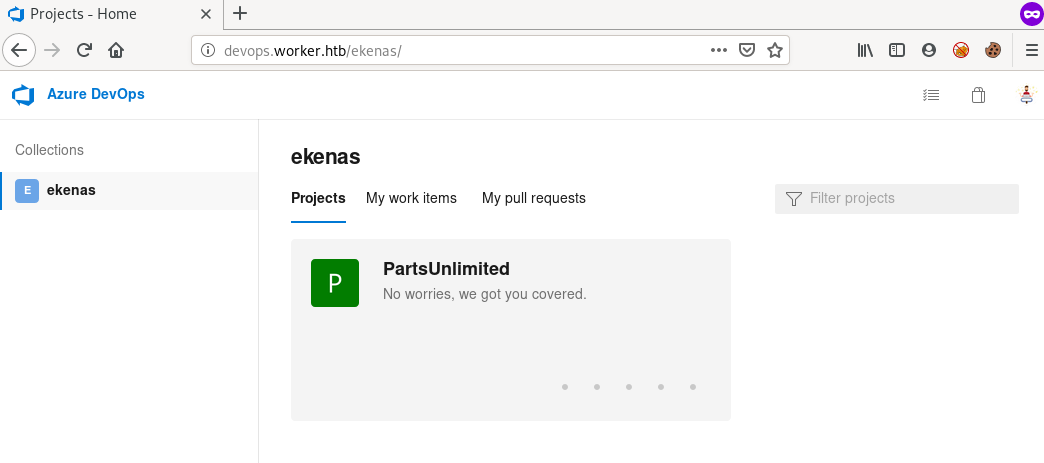
Task: Open a new browser tab
Action: (x=240, y=14)
